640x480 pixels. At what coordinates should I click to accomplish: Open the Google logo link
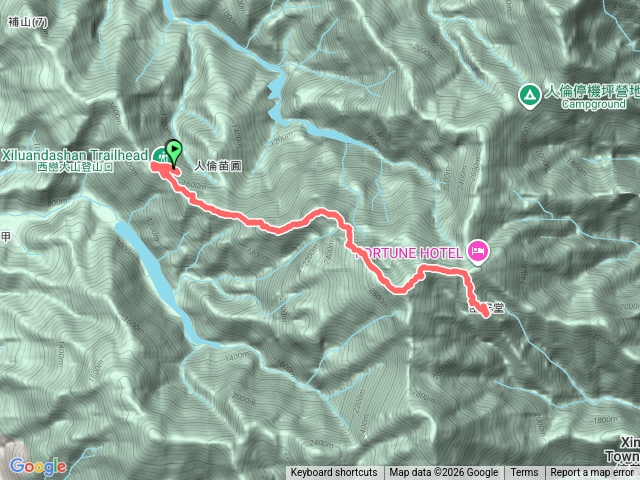tap(38, 466)
